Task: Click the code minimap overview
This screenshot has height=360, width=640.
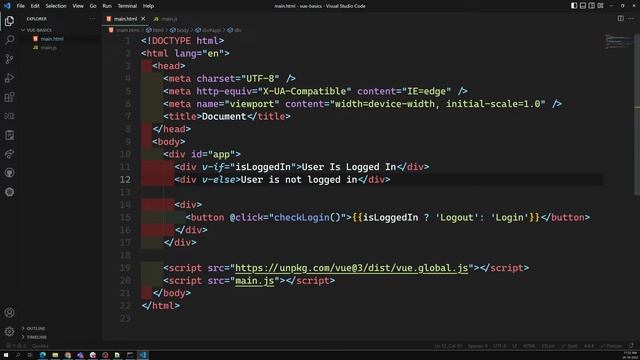Action: point(618,42)
